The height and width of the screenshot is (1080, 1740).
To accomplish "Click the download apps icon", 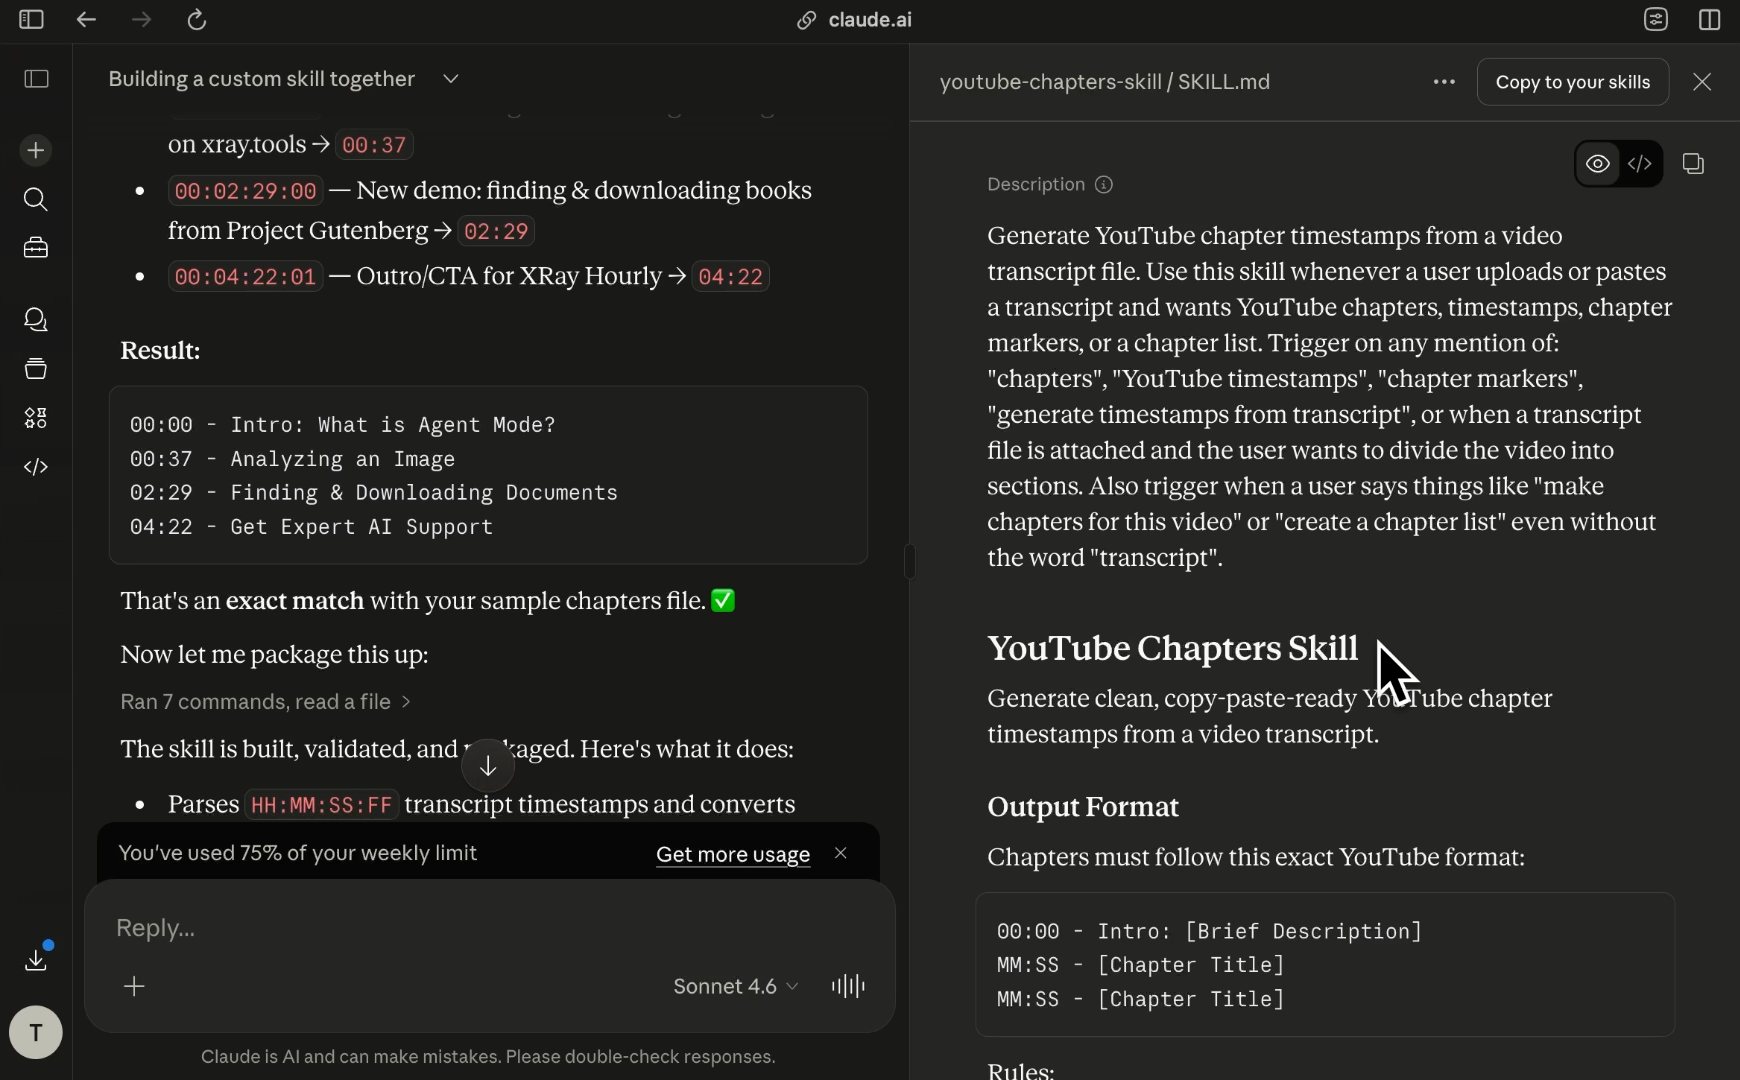I will [x=36, y=960].
